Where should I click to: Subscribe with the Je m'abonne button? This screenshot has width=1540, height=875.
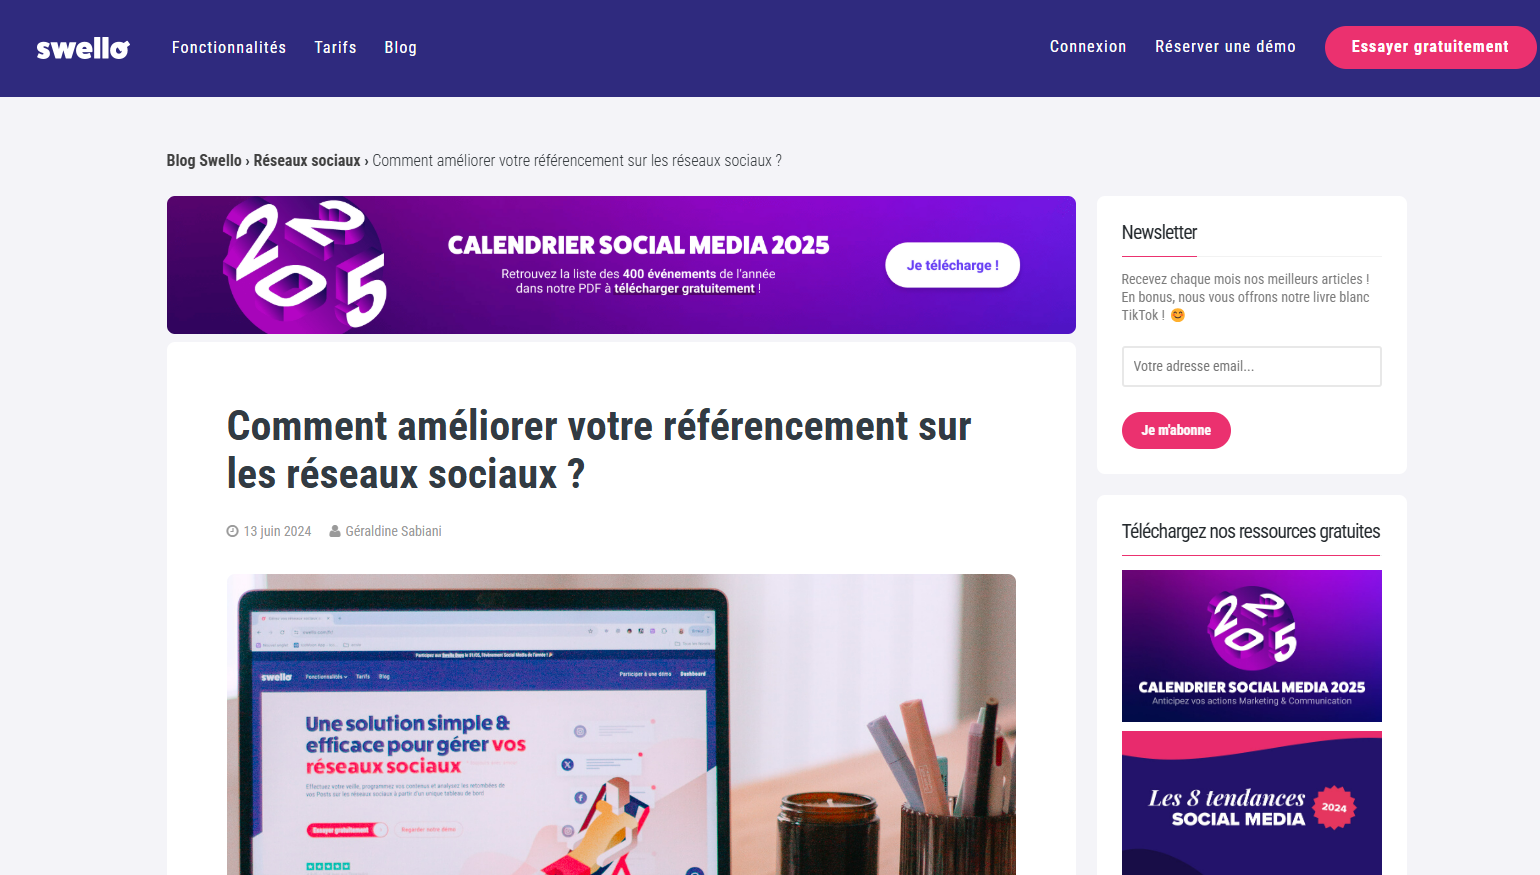1176,430
